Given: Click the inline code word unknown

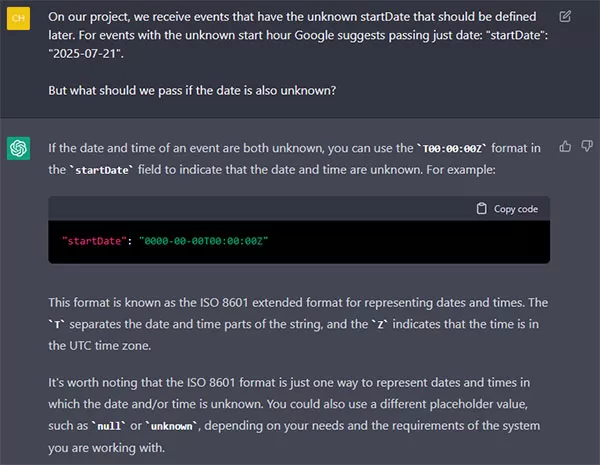Looking at the screenshot, I should coord(171,426).
